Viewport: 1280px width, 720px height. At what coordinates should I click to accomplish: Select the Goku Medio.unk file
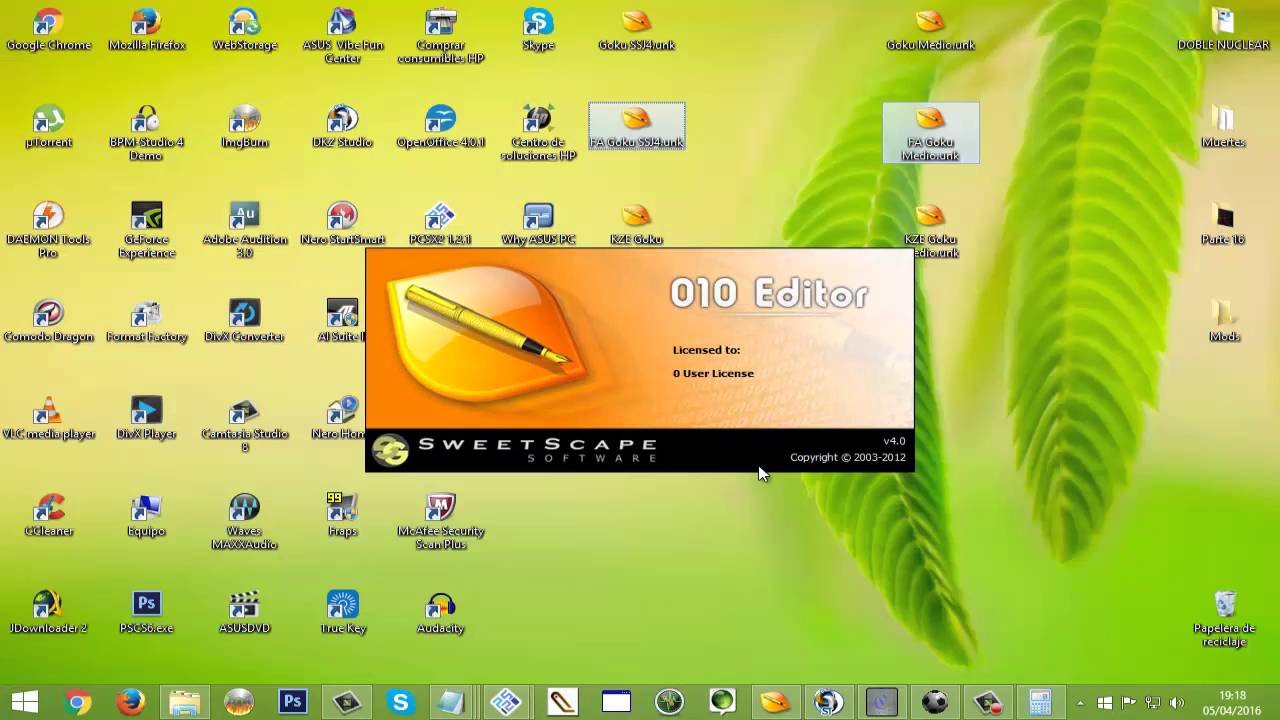point(930,29)
